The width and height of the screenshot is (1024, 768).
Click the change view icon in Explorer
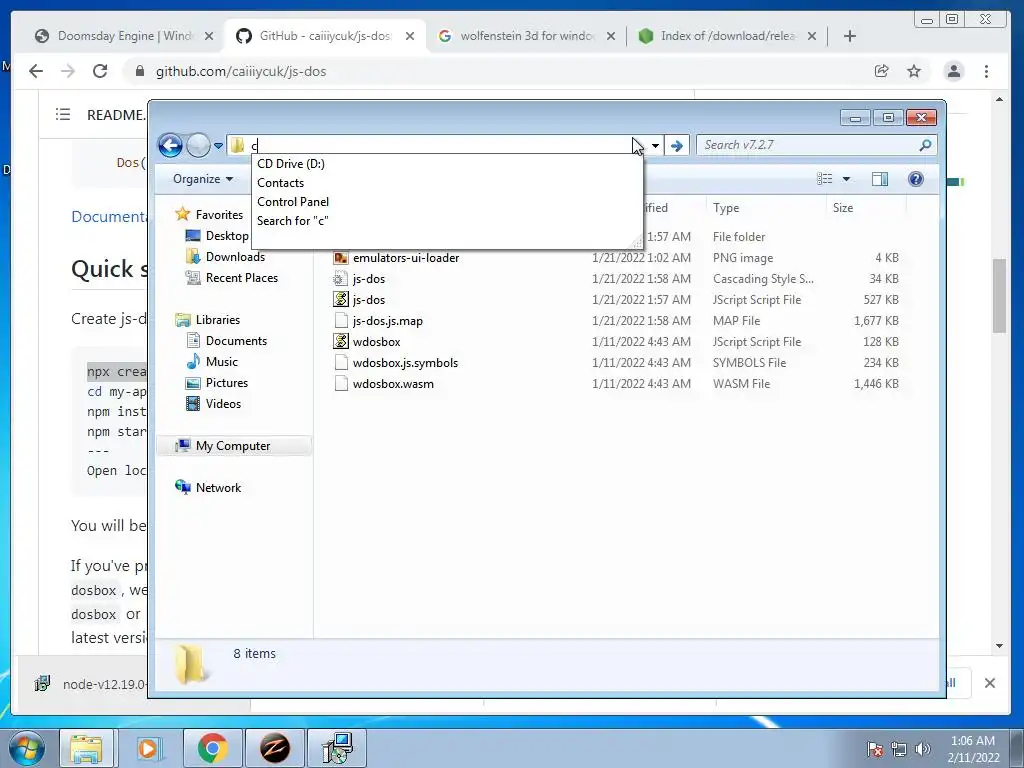[825, 179]
